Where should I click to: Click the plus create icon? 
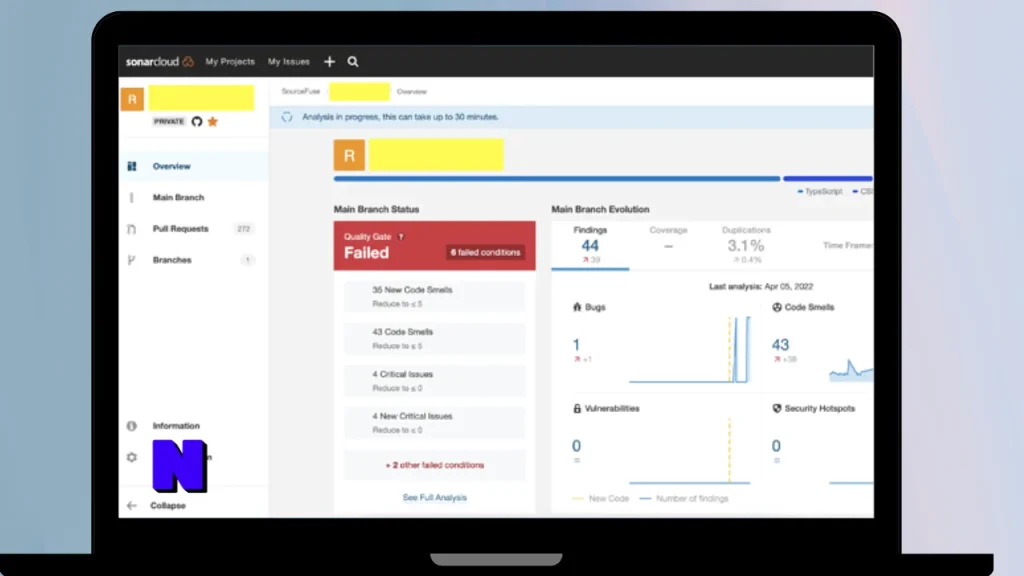pyautogui.click(x=329, y=61)
